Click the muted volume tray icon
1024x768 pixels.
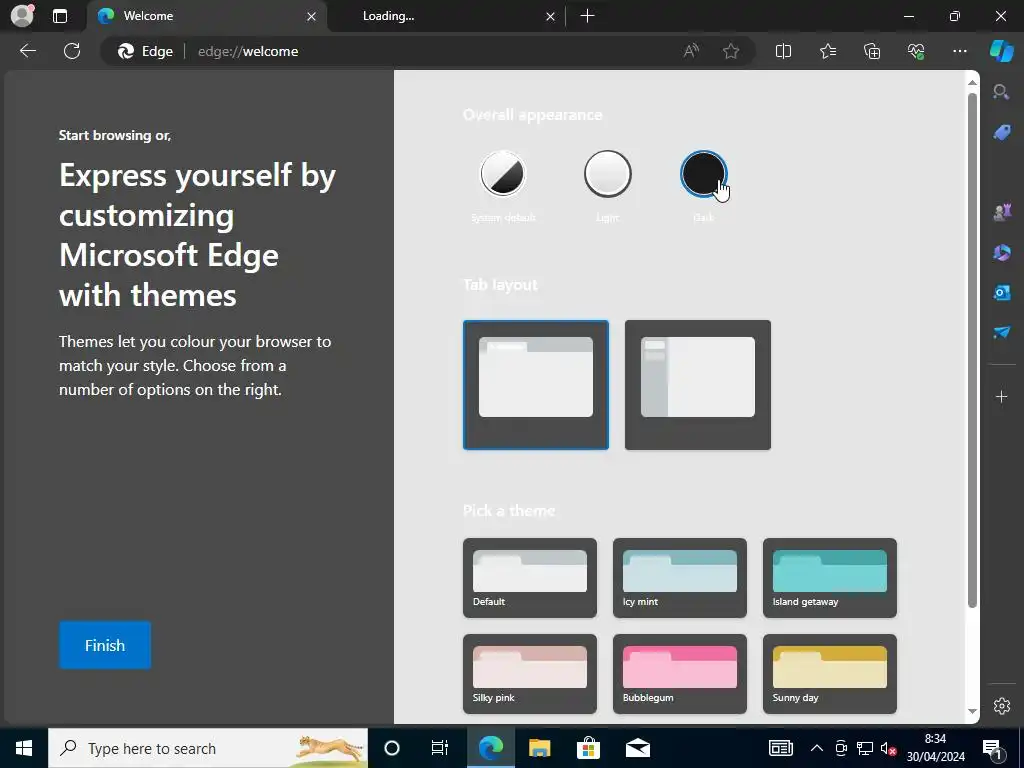pos(888,748)
